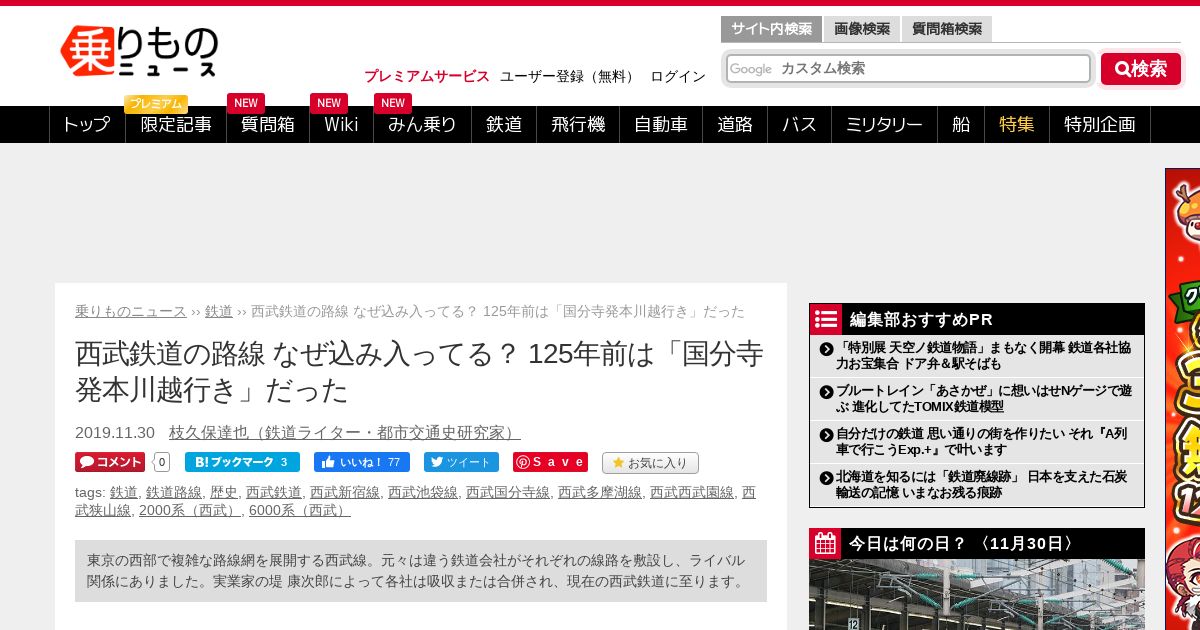
Task: Open the 船 navigation item
Action: coord(961,124)
